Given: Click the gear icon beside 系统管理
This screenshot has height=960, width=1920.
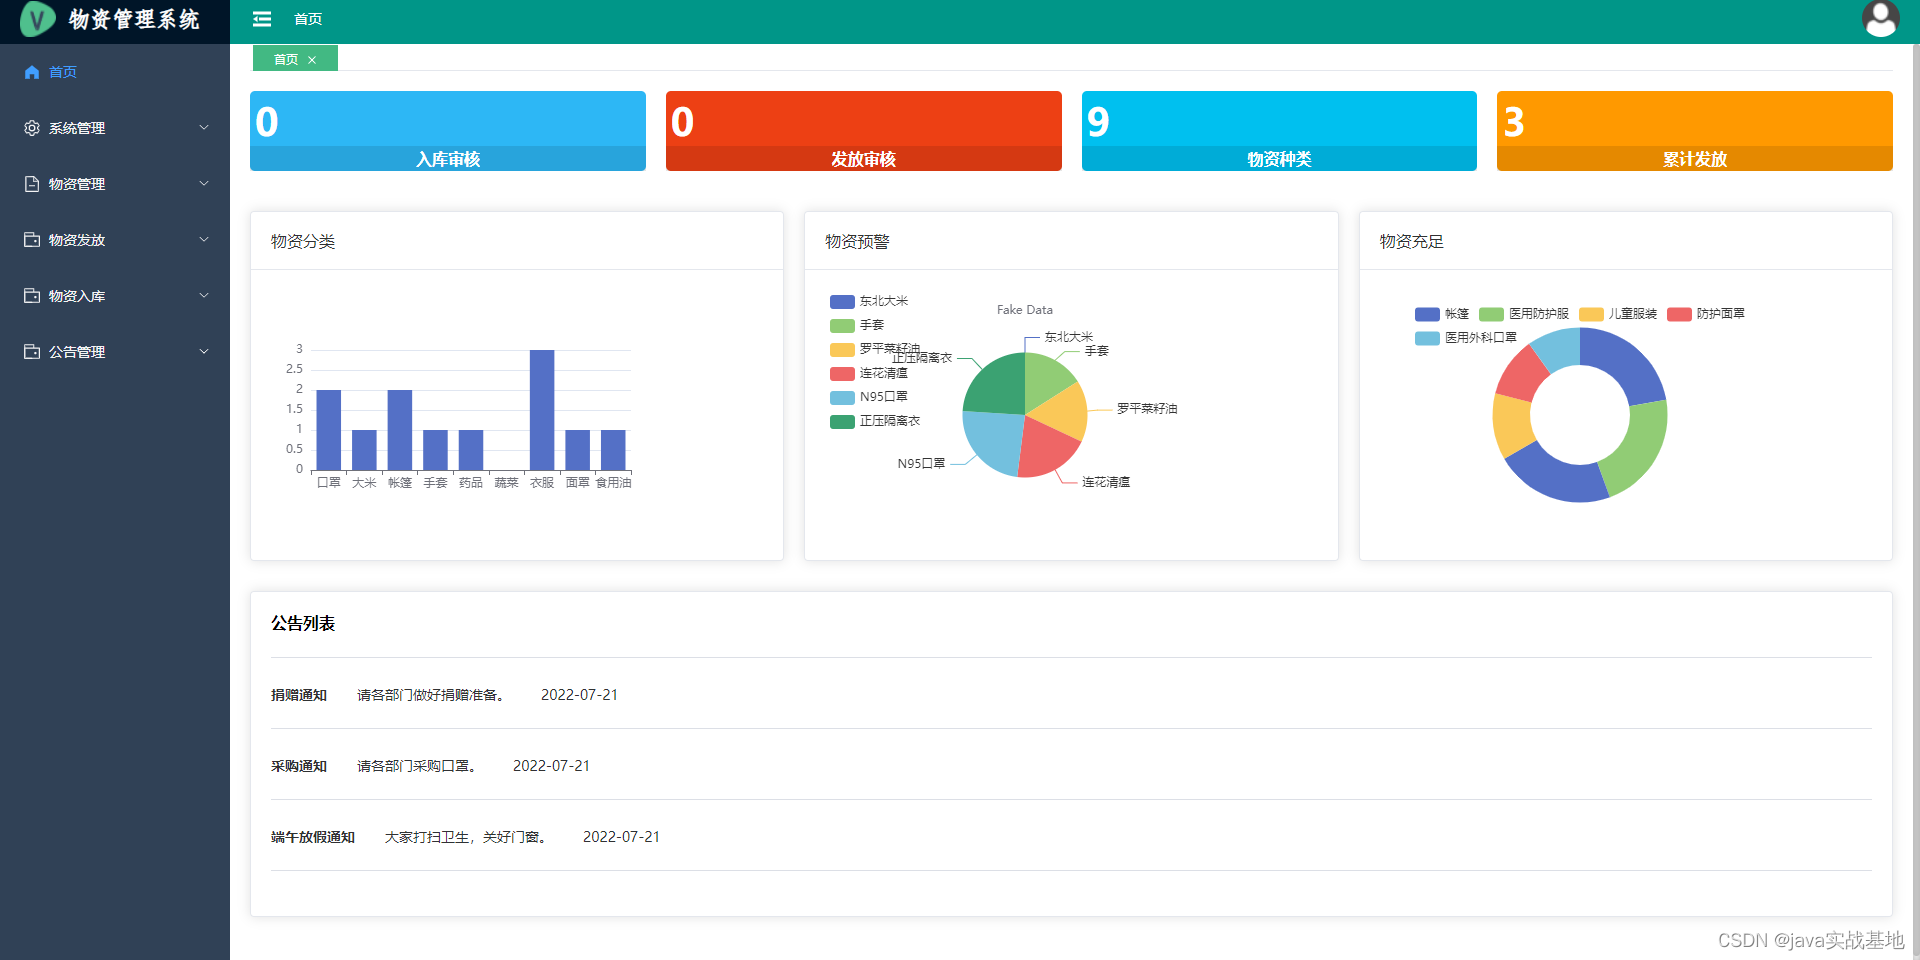Looking at the screenshot, I should pyautogui.click(x=32, y=128).
